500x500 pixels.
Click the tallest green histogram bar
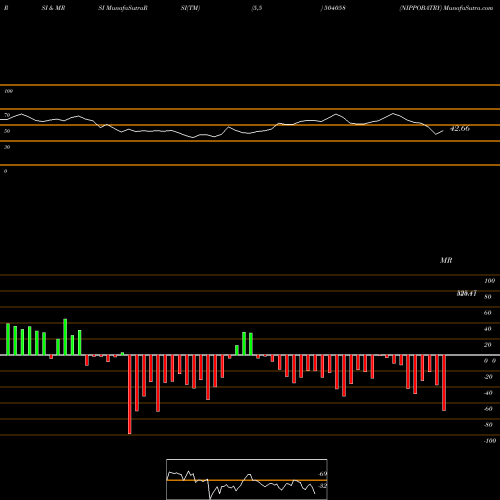65,337
